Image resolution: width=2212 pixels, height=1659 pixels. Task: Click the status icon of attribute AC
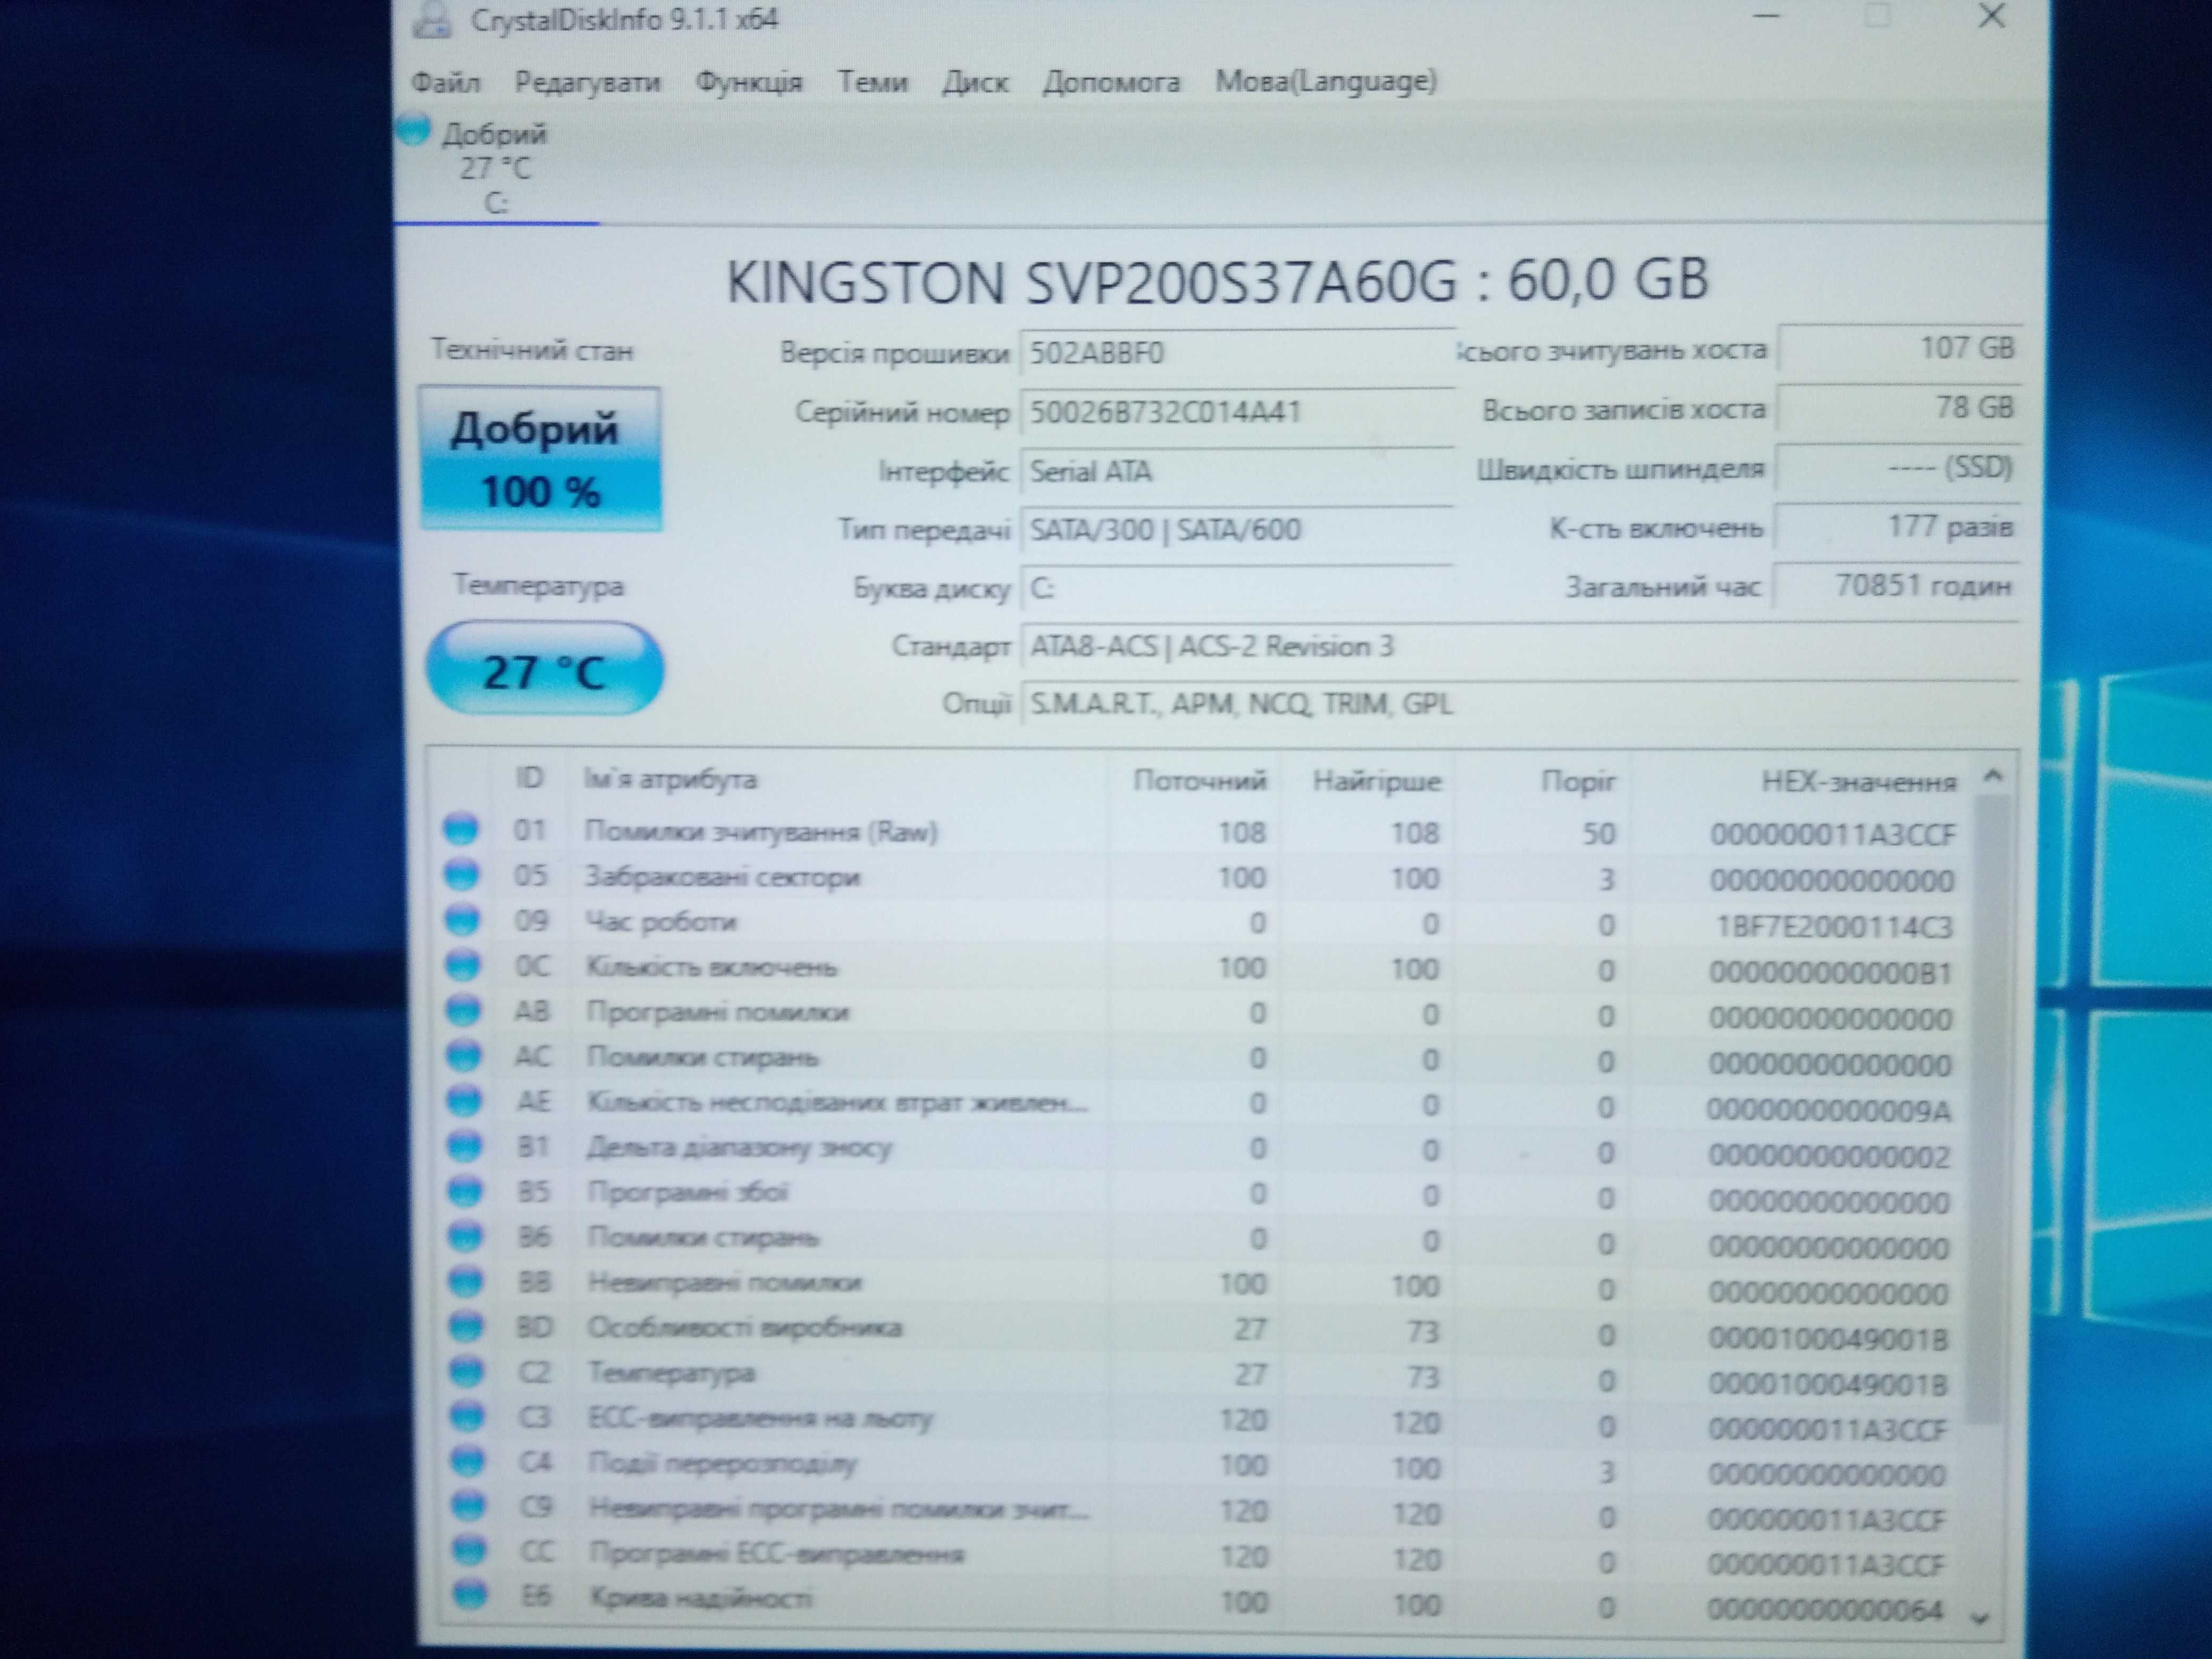pyautogui.click(x=463, y=1055)
